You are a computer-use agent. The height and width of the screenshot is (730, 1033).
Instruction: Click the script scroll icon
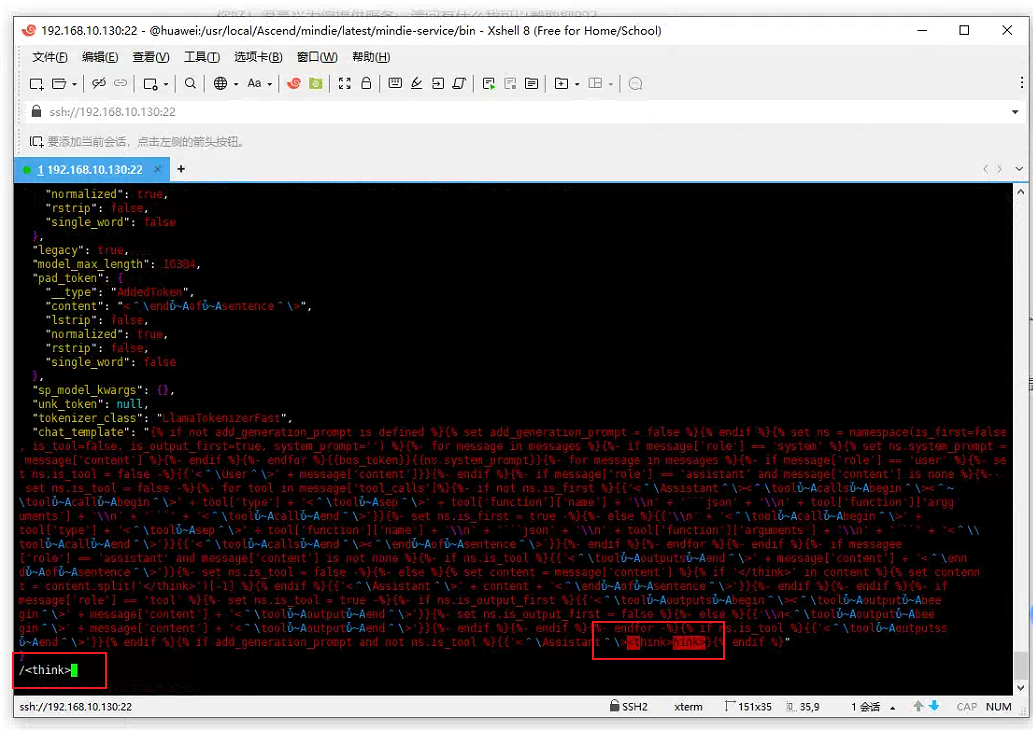click(459, 83)
